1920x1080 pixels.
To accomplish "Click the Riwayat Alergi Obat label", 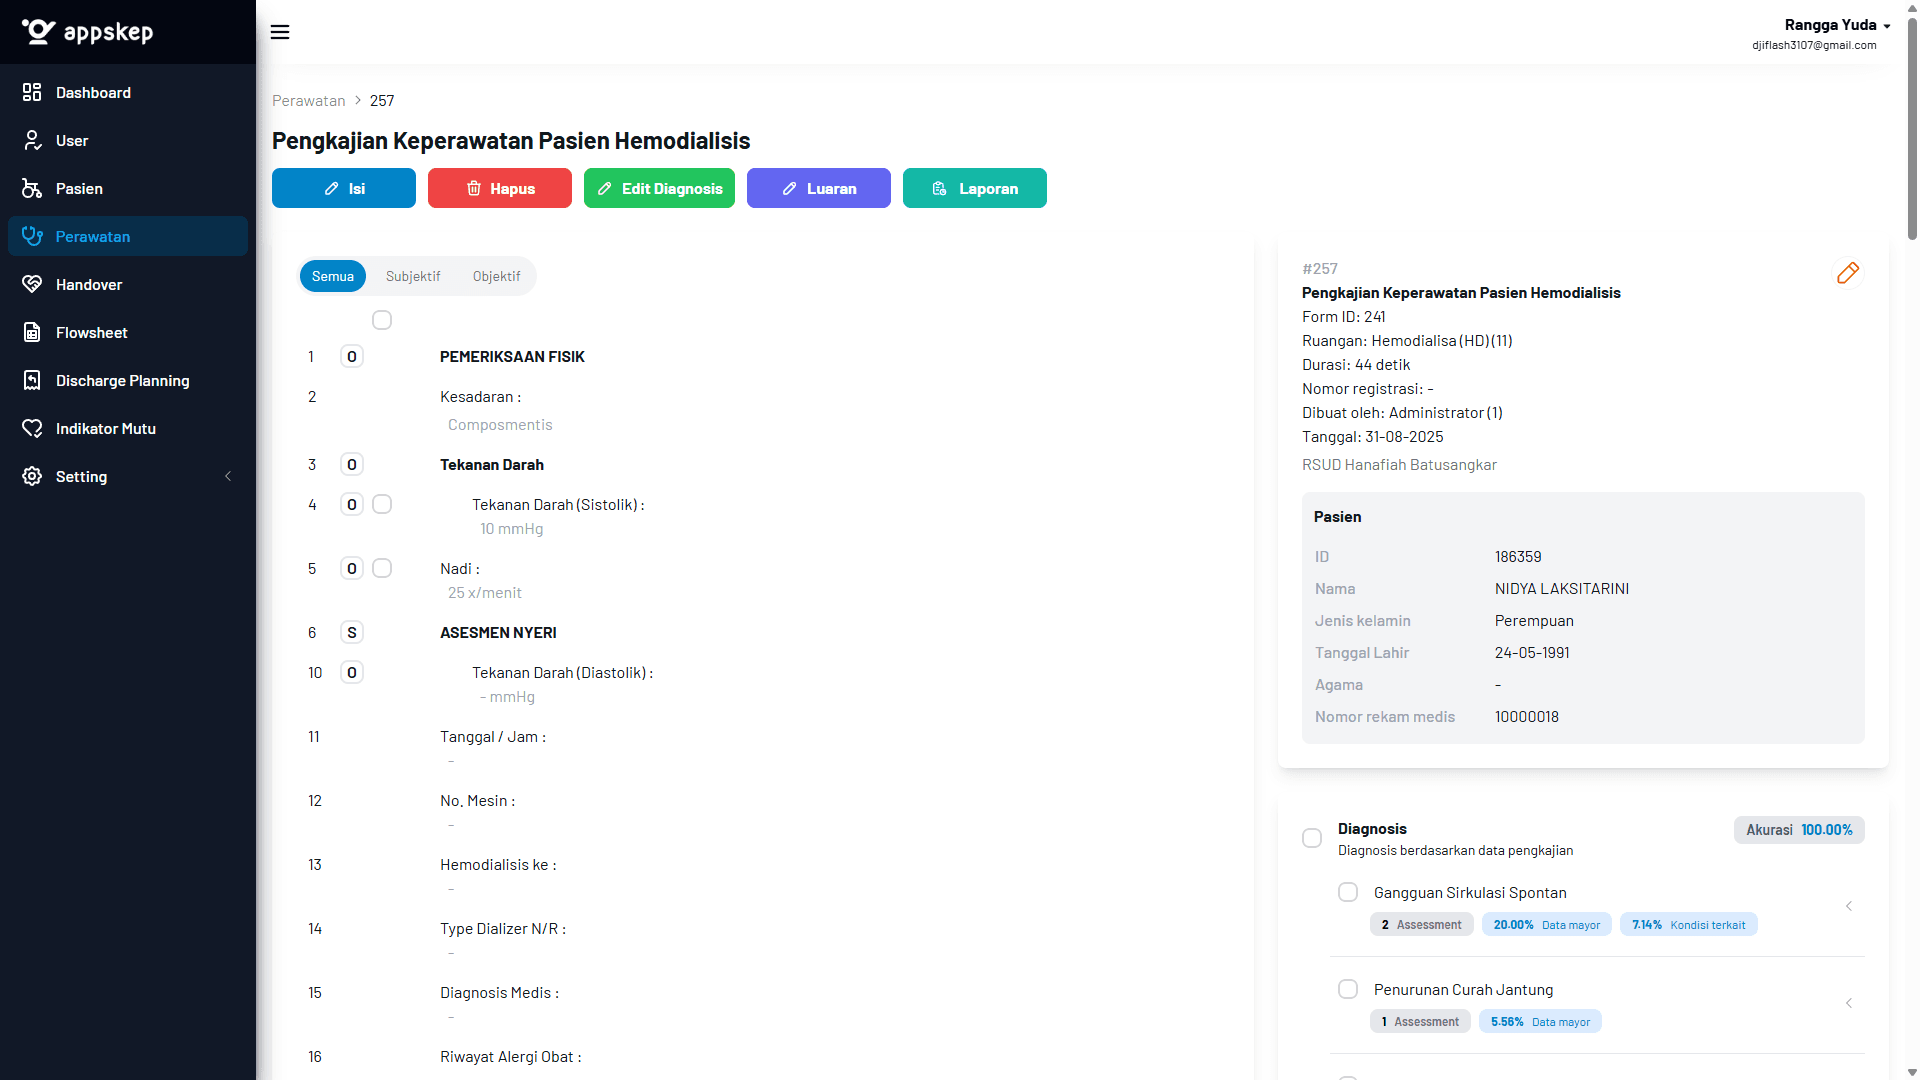I will 510,1057.
